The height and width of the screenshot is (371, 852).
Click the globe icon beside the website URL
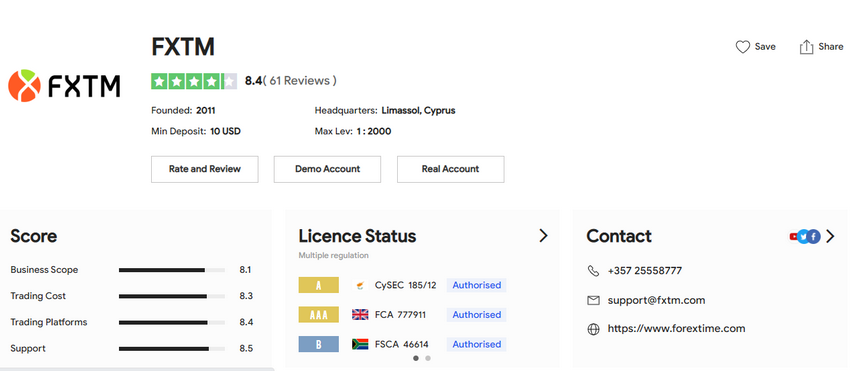(593, 329)
